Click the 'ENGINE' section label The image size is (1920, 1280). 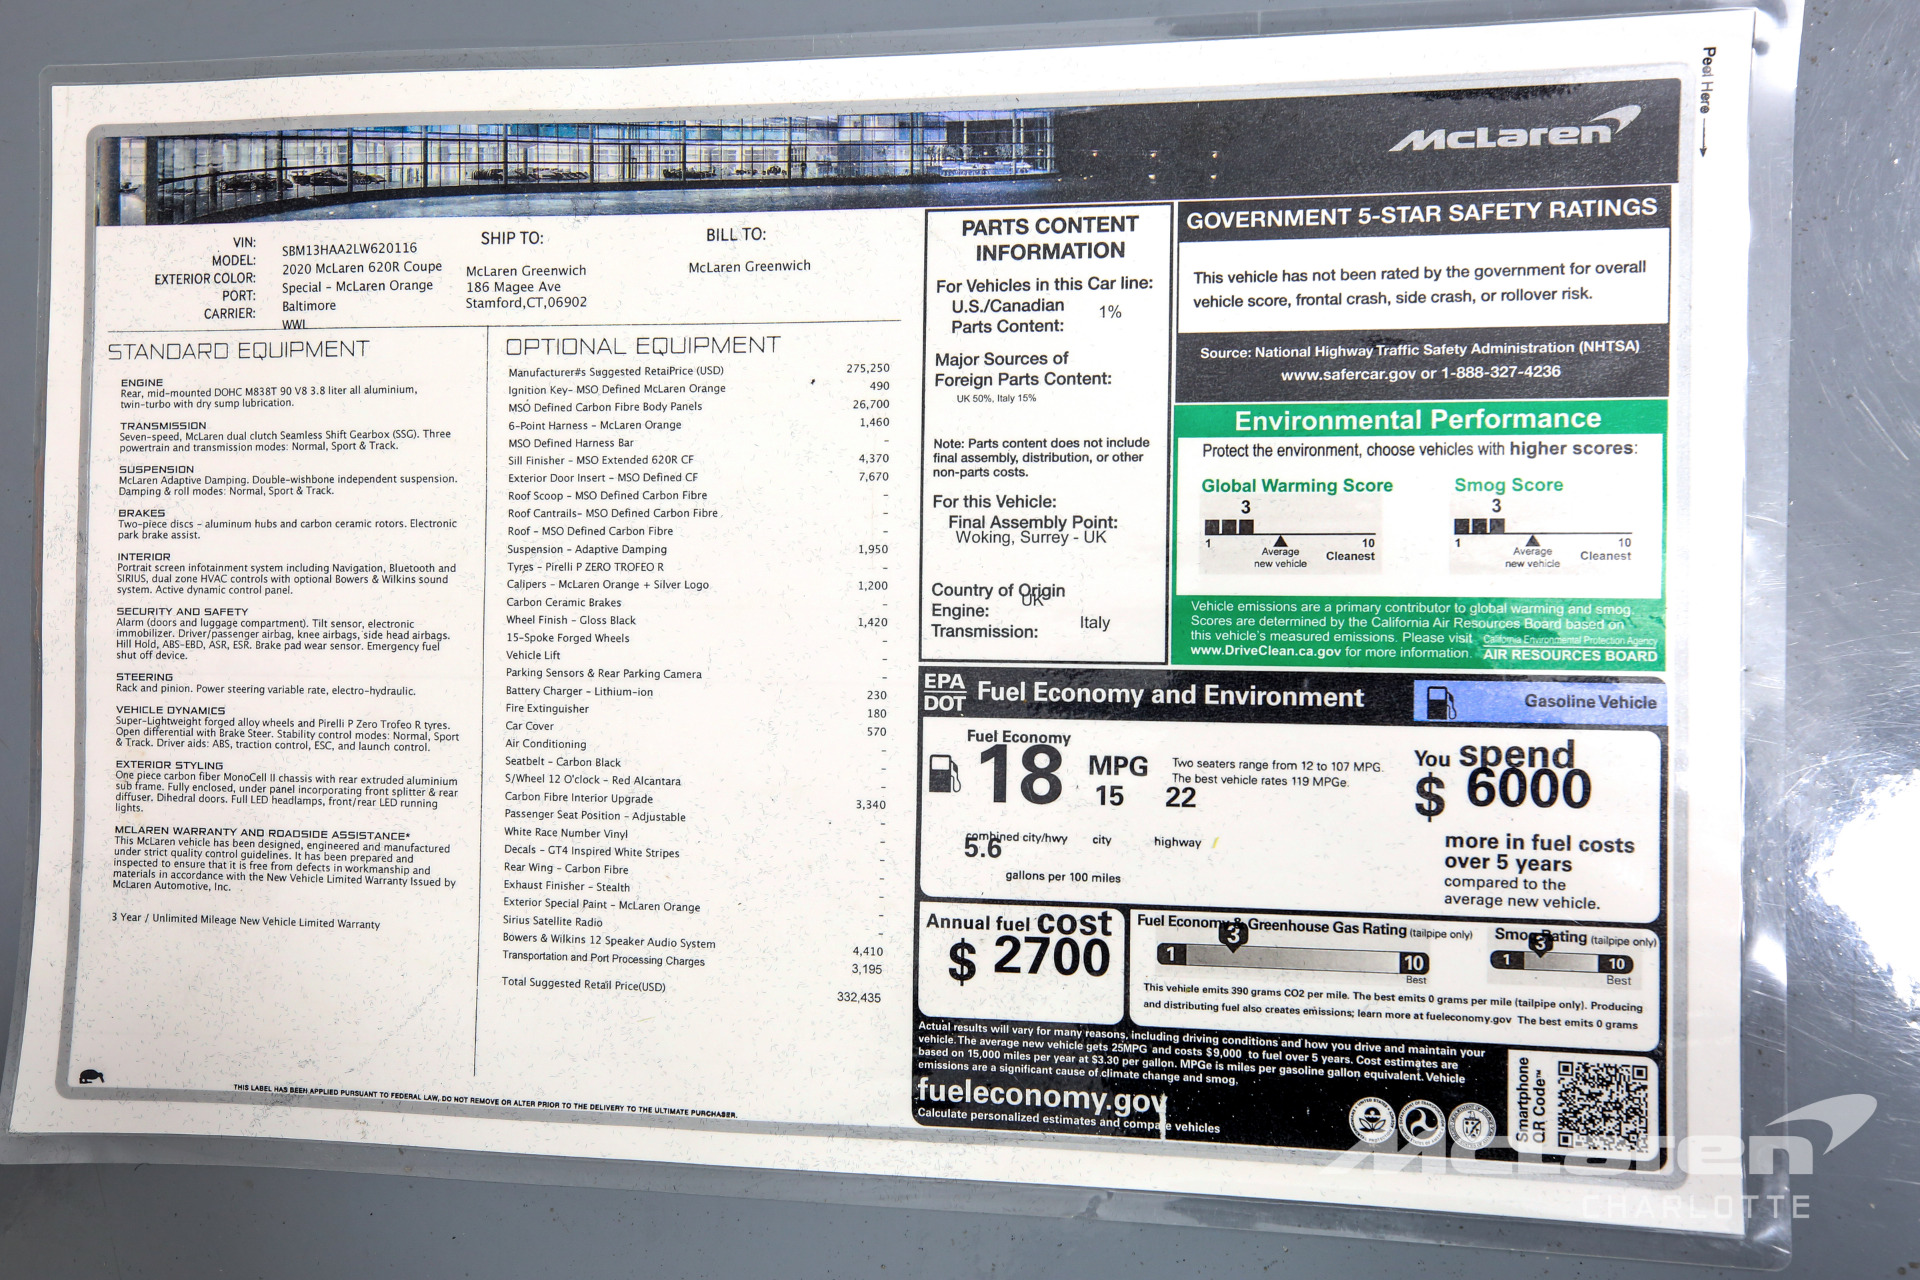(x=141, y=382)
